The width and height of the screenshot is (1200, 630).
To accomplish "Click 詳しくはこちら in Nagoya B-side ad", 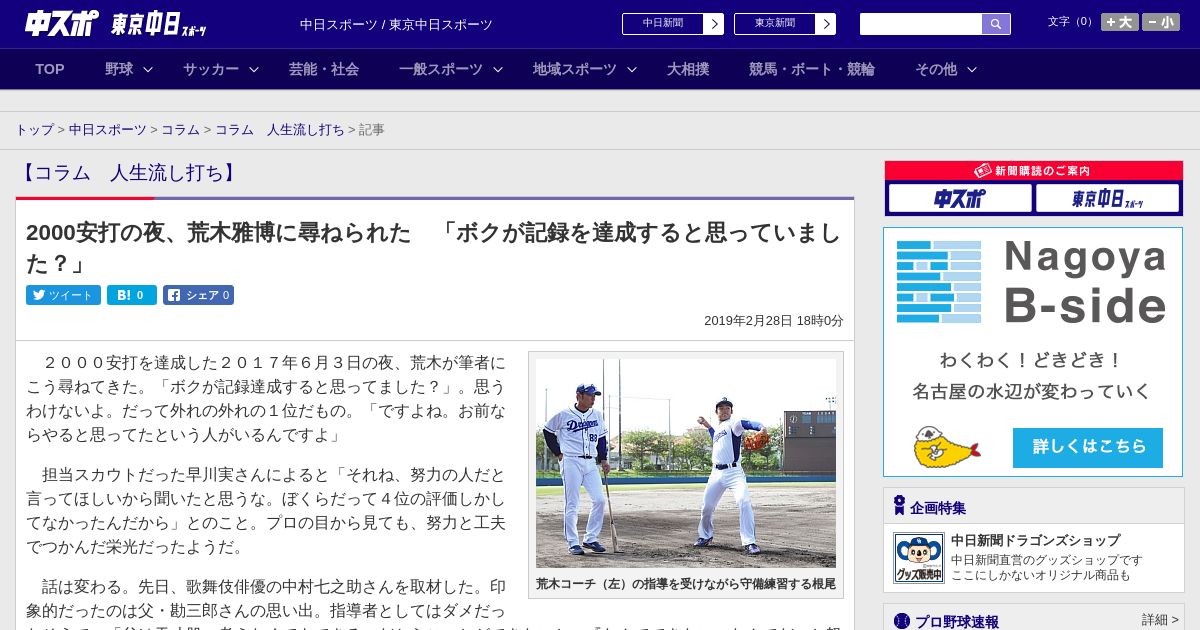I will [x=1088, y=448].
